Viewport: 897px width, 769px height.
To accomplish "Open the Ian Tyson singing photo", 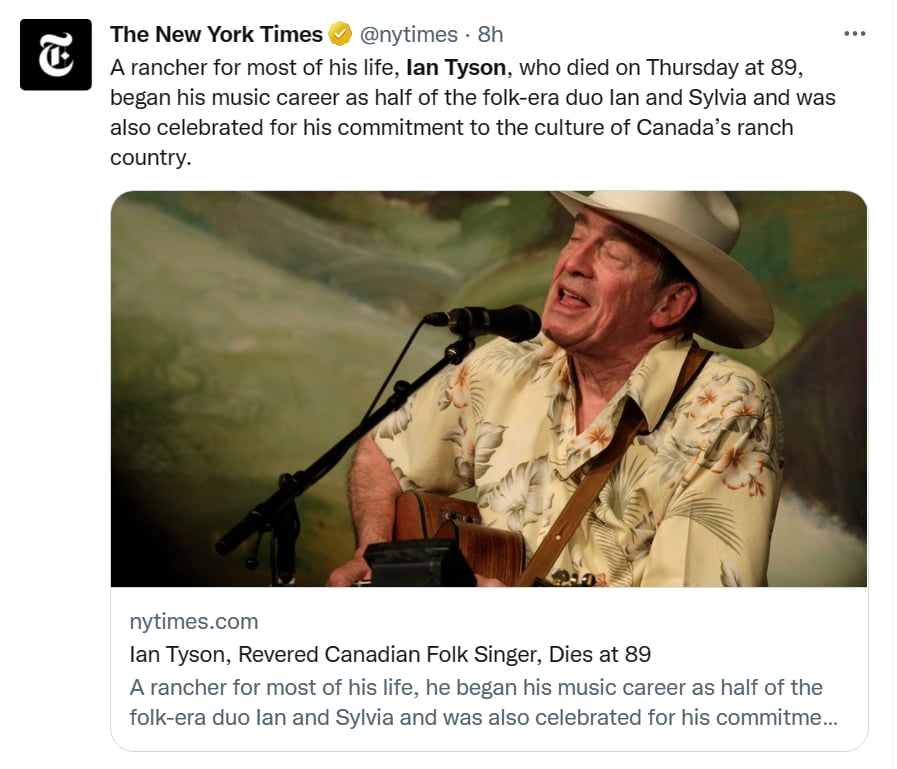I will coord(489,389).
